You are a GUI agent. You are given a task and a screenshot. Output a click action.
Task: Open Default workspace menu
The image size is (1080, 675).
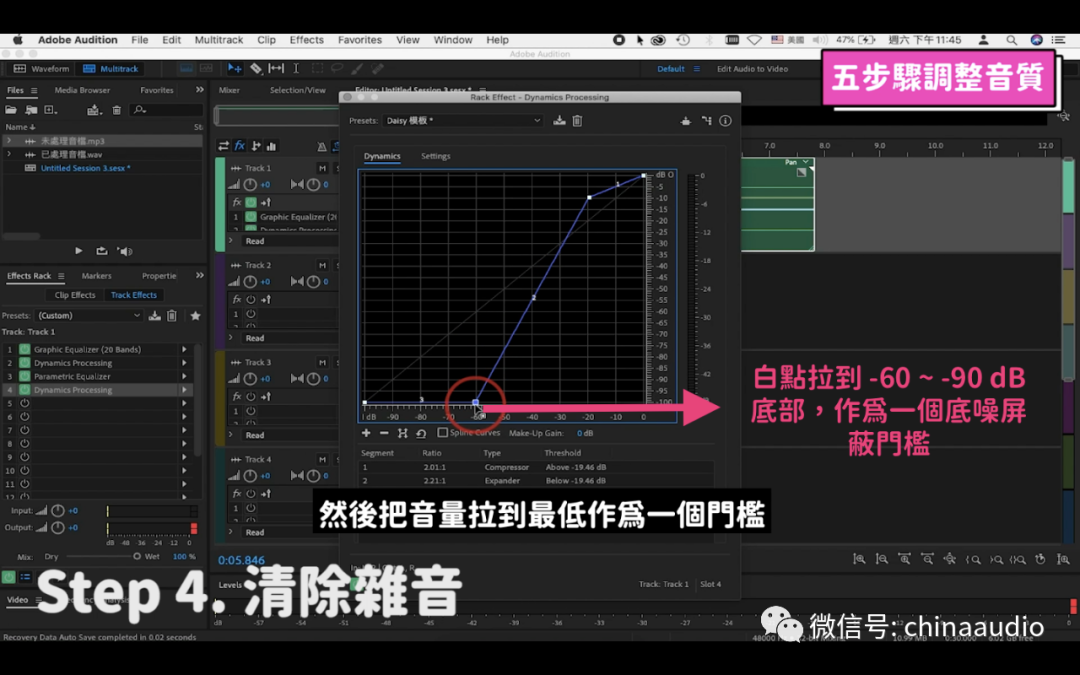(x=696, y=69)
